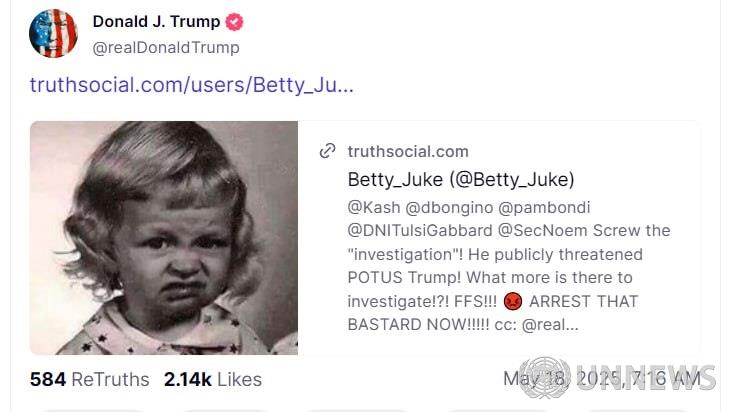Select the @dbongino mention in preview
The width and height of the screenshot is (731, 412).
tap(449, 207)
